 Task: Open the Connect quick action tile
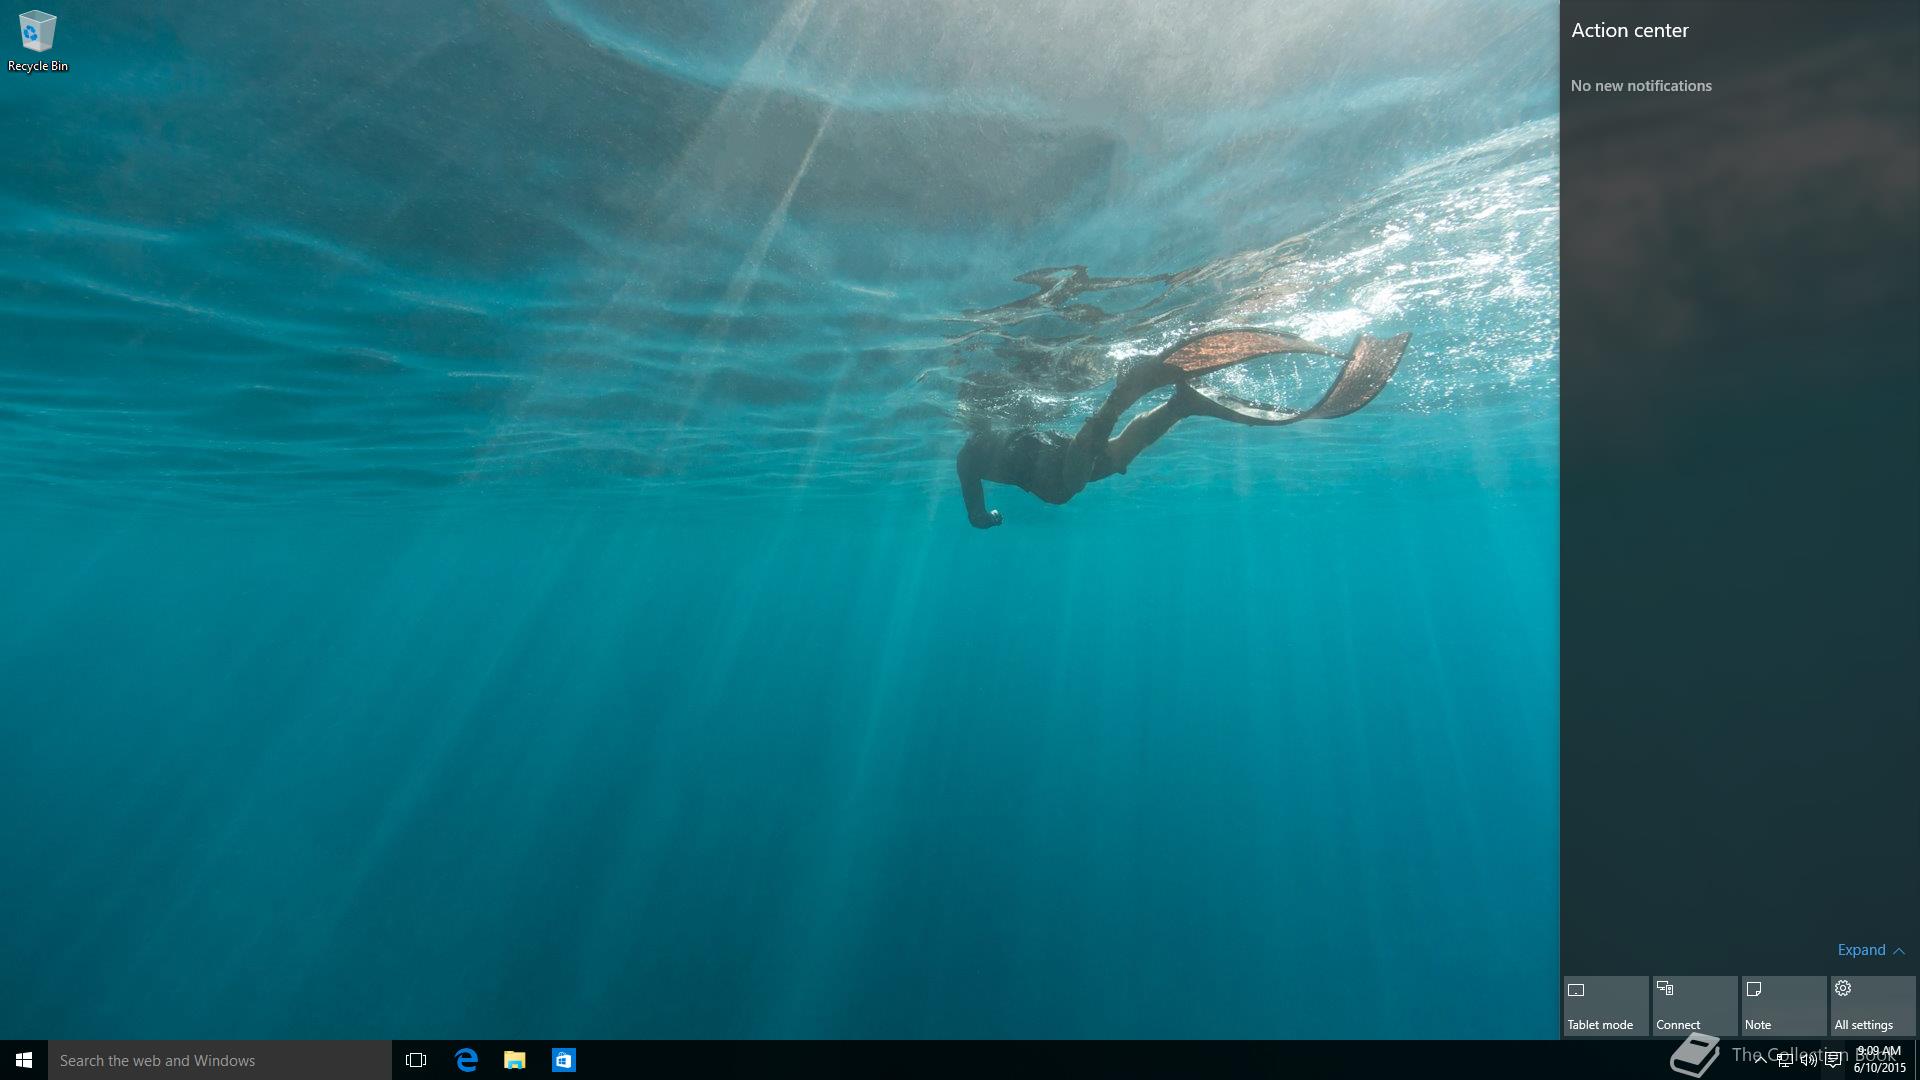pos(1695,1006)
